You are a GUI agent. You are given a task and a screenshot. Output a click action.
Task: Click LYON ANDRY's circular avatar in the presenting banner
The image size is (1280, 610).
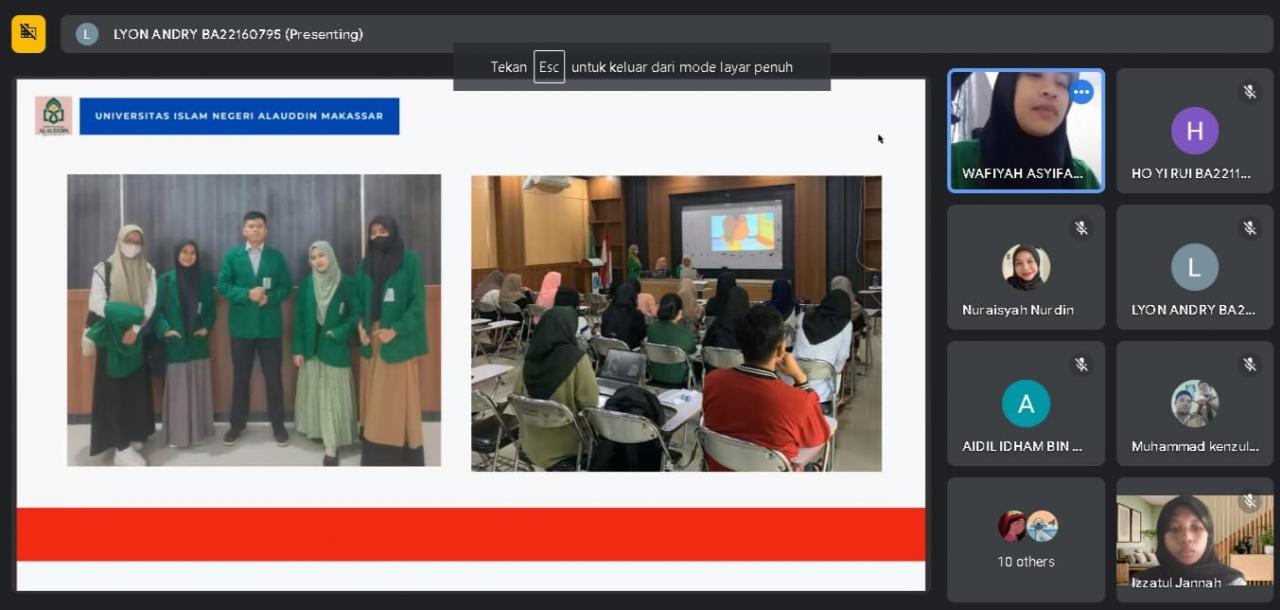point(86,34)
